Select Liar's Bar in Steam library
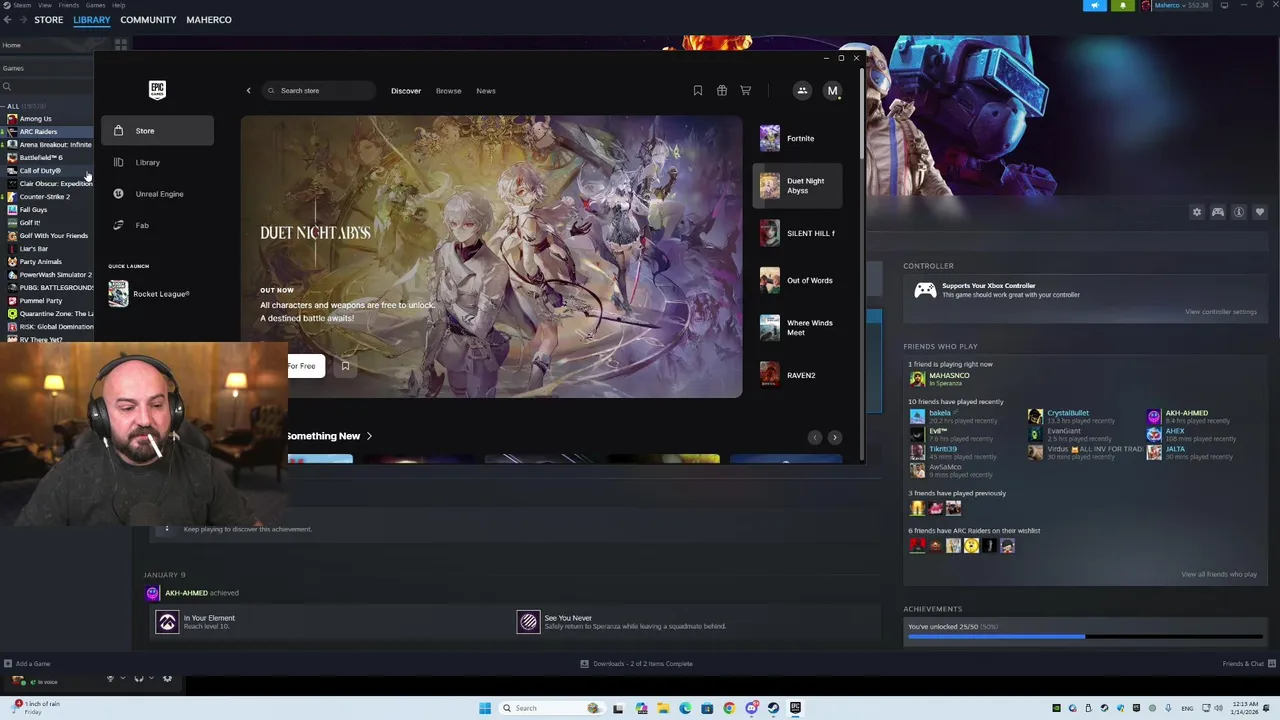This screenshot has width=1280, height=720. (x=33, y=249)
